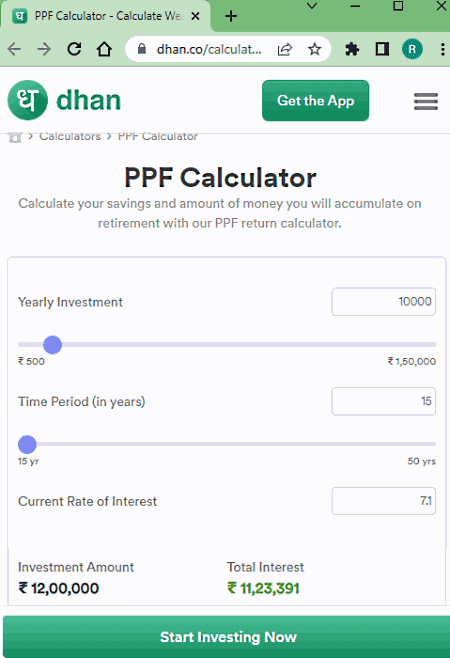Click the home breadcrumb icon
Screen dimensions: 450x658
click(15, 137)
